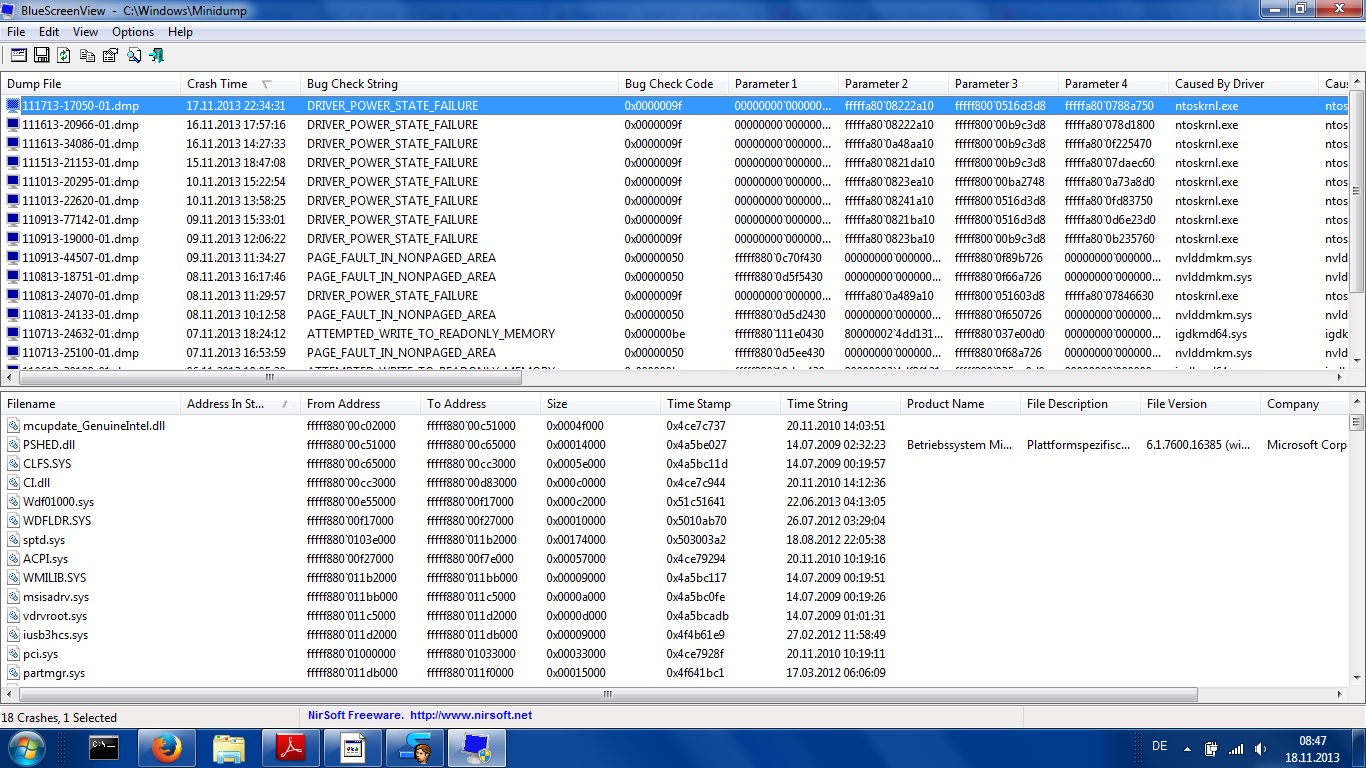Sort by Bug Check String column header

coord(459,84)
